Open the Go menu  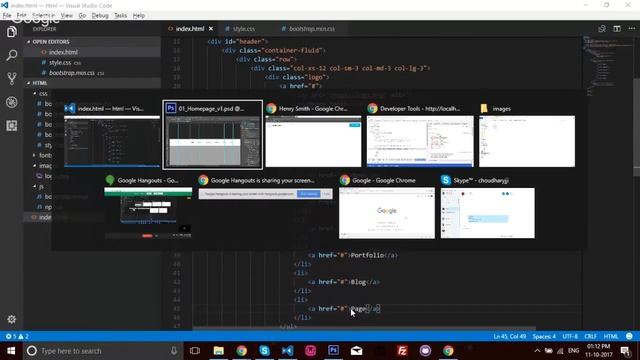tap(82, 16)
